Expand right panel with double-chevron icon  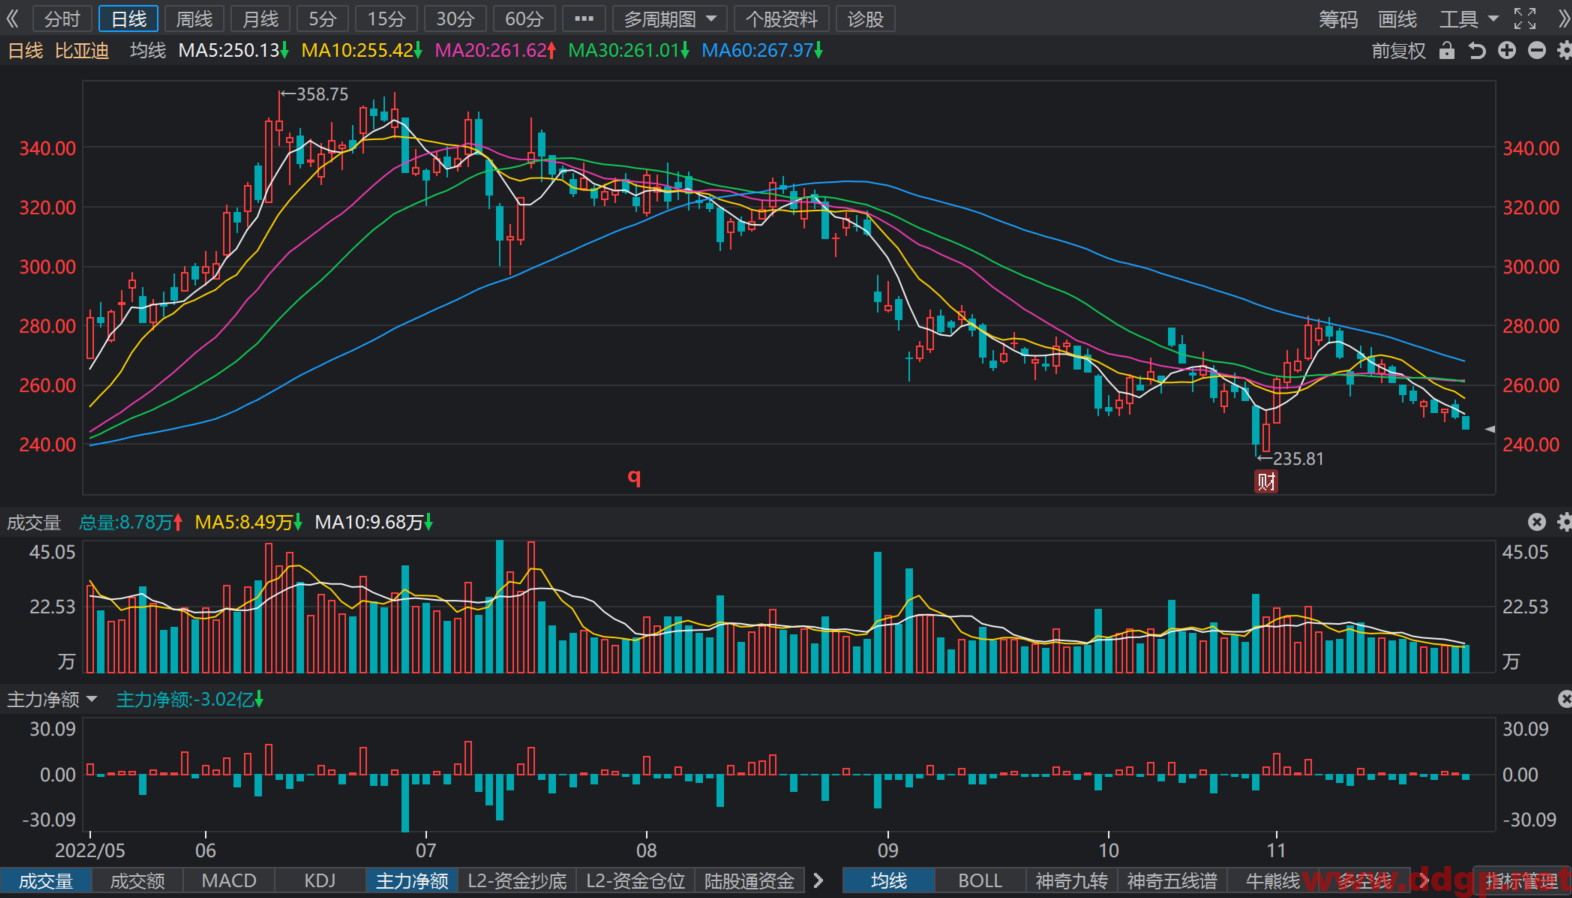pyautogui.click(x=1564, y=19)
